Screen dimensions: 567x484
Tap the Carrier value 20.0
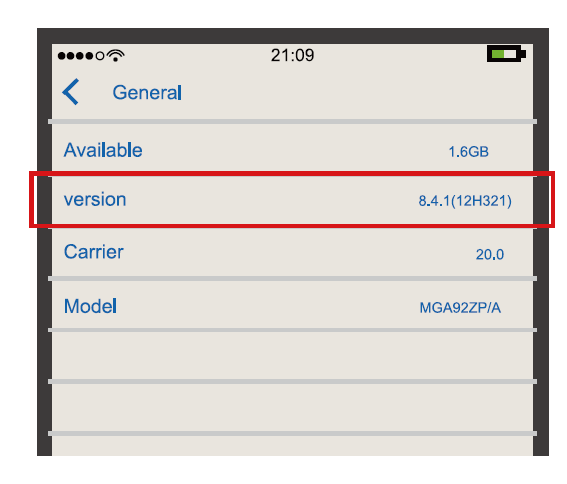(490, 255)
